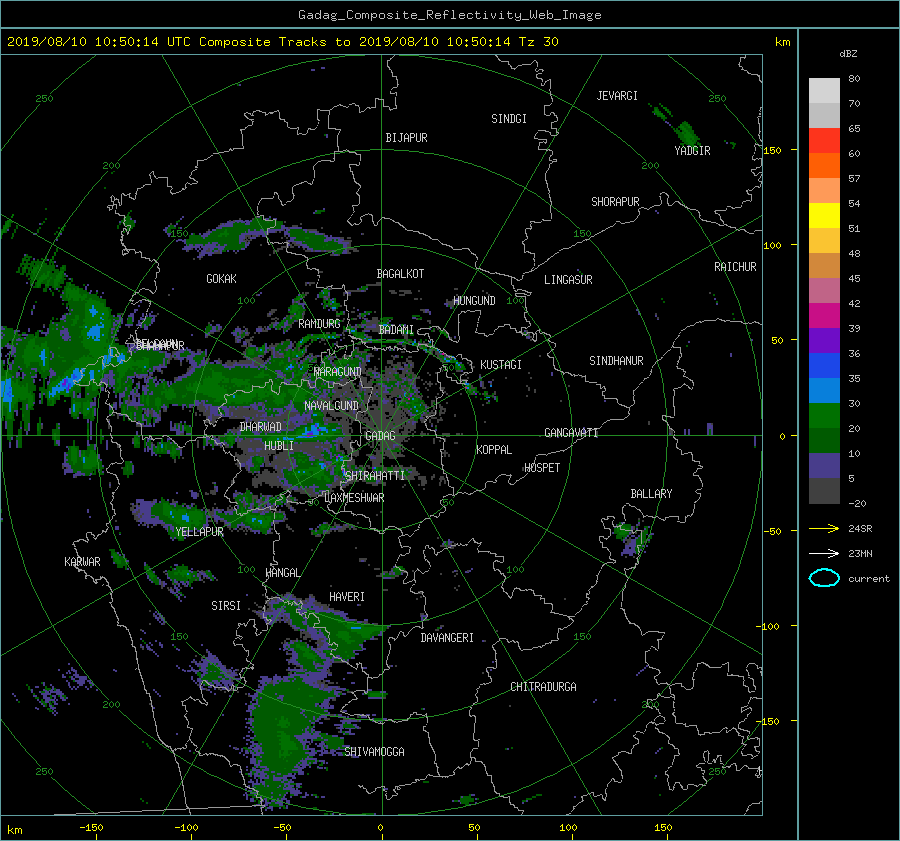
Task: Click the light blue 30-35 dBZ swatch
Action: pos(824,390)
